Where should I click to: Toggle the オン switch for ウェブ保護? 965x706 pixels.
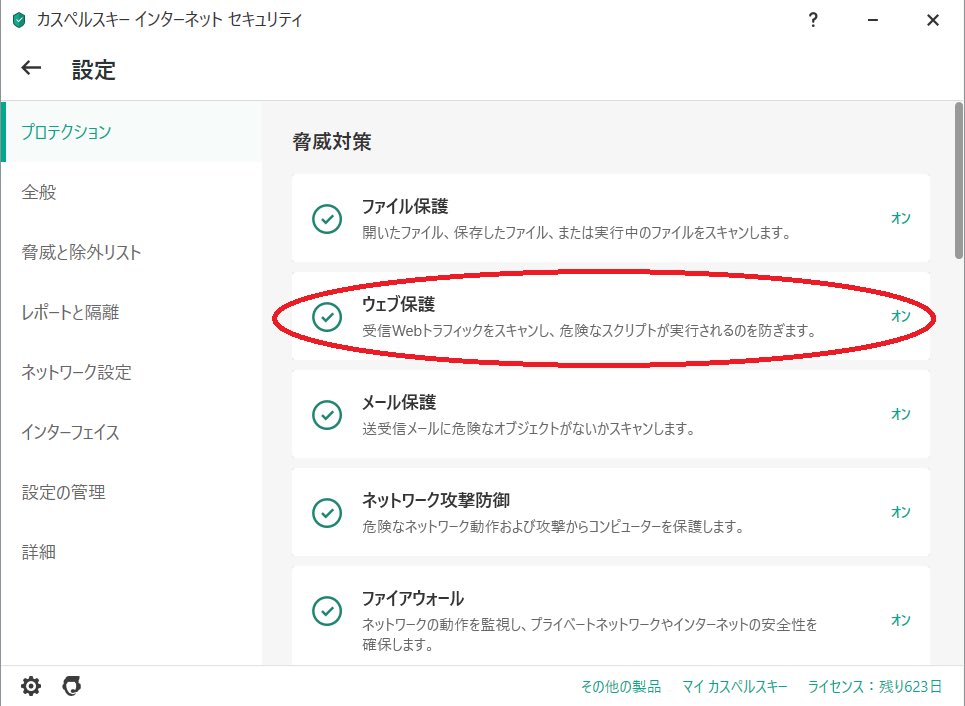[x=901, y=316]
